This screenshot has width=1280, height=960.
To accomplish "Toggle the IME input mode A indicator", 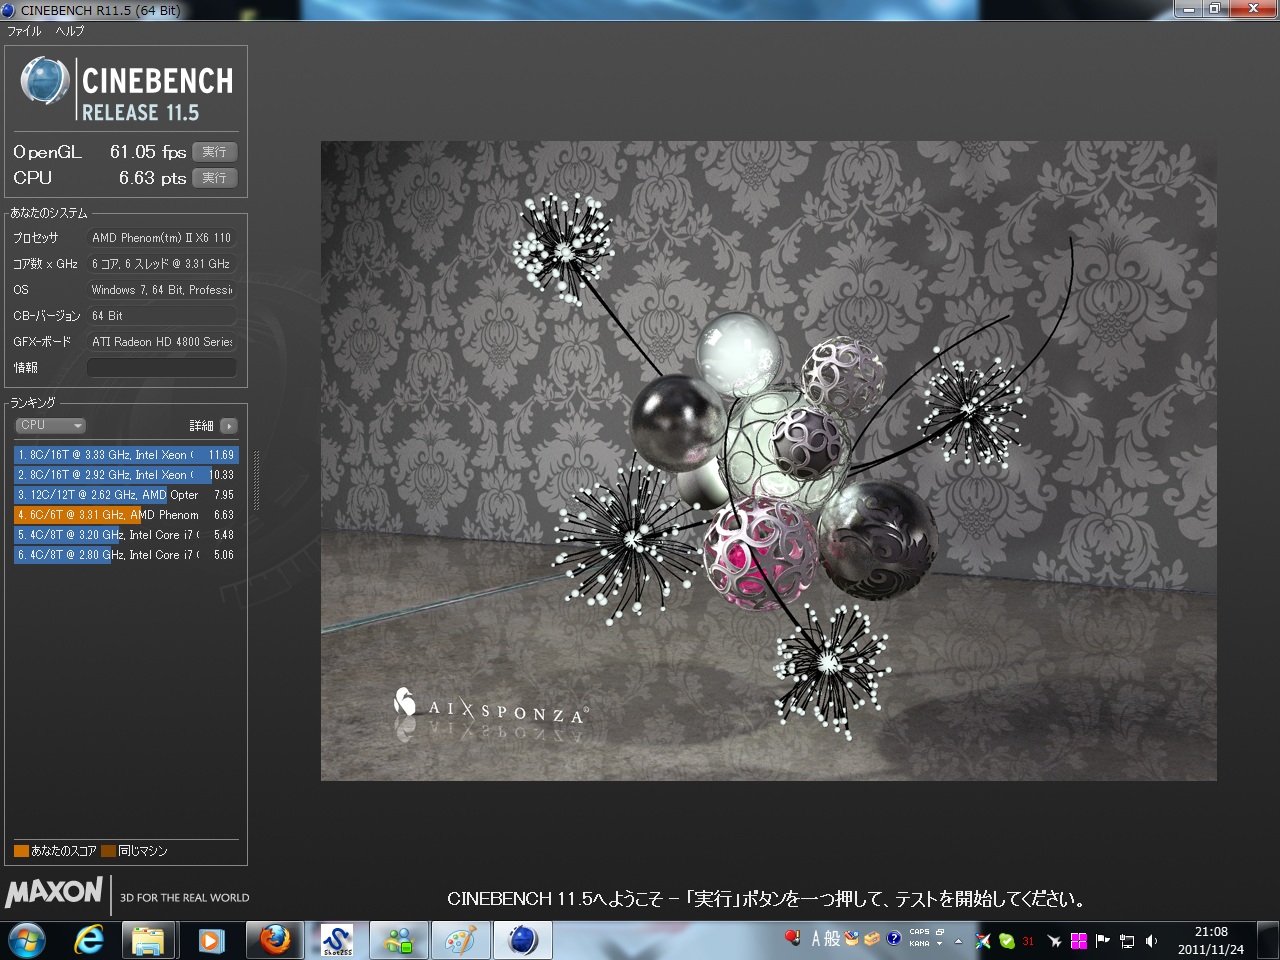I will (x=816, y=938).
